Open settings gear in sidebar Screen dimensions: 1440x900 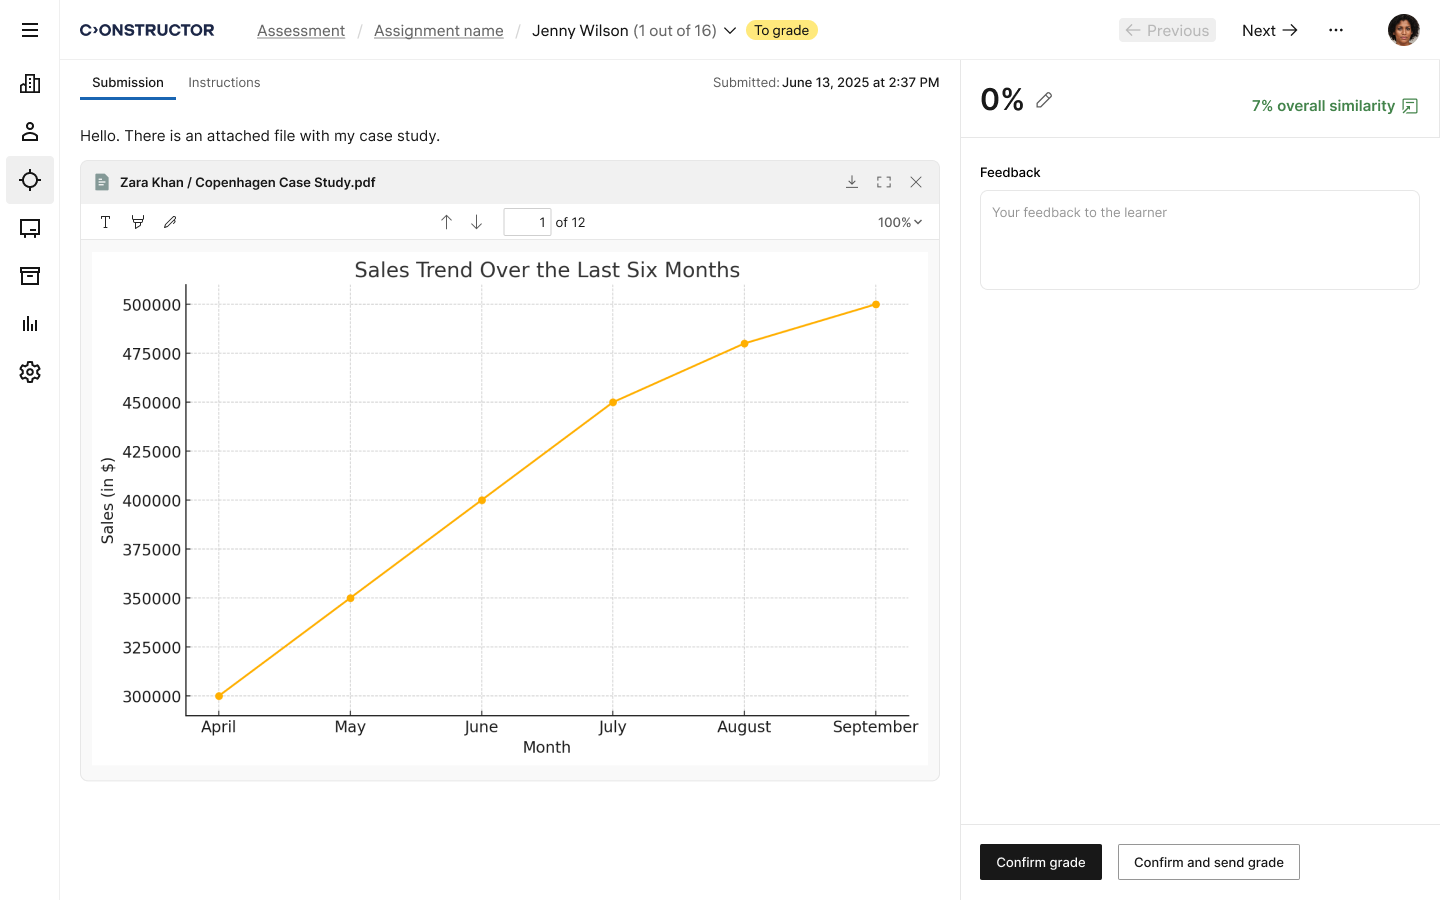pos(30,372)
